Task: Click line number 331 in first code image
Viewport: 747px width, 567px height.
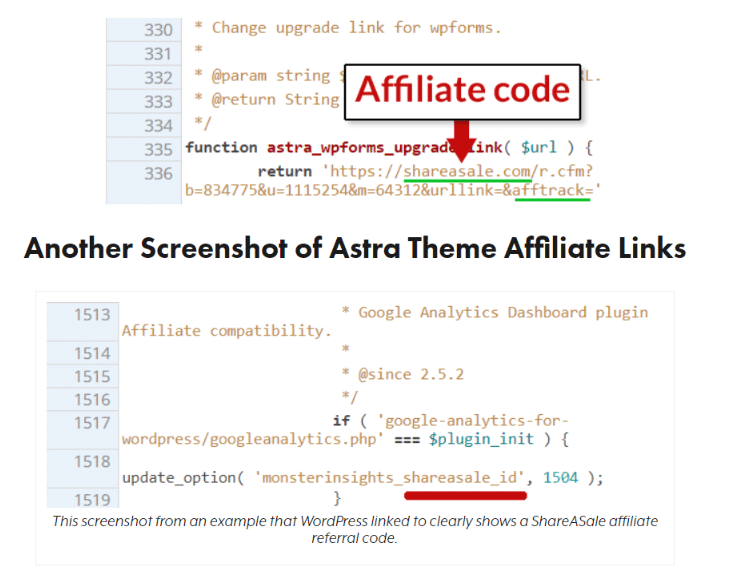Action: [x=158, y=54]
